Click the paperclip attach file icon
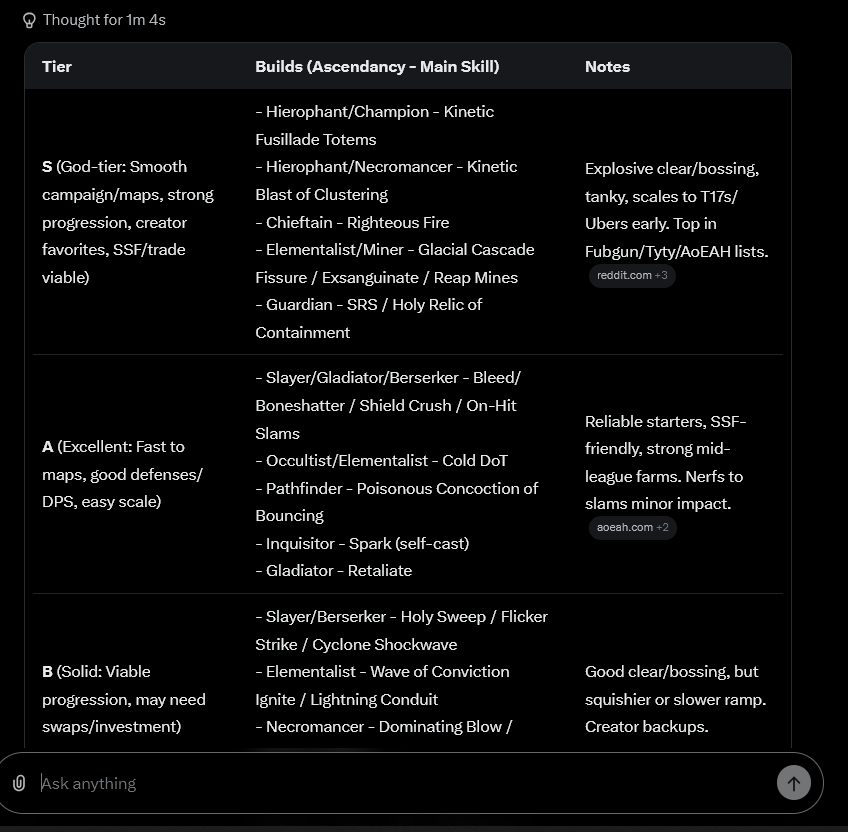Screen dimensions: 848x832 coord(19,783)
